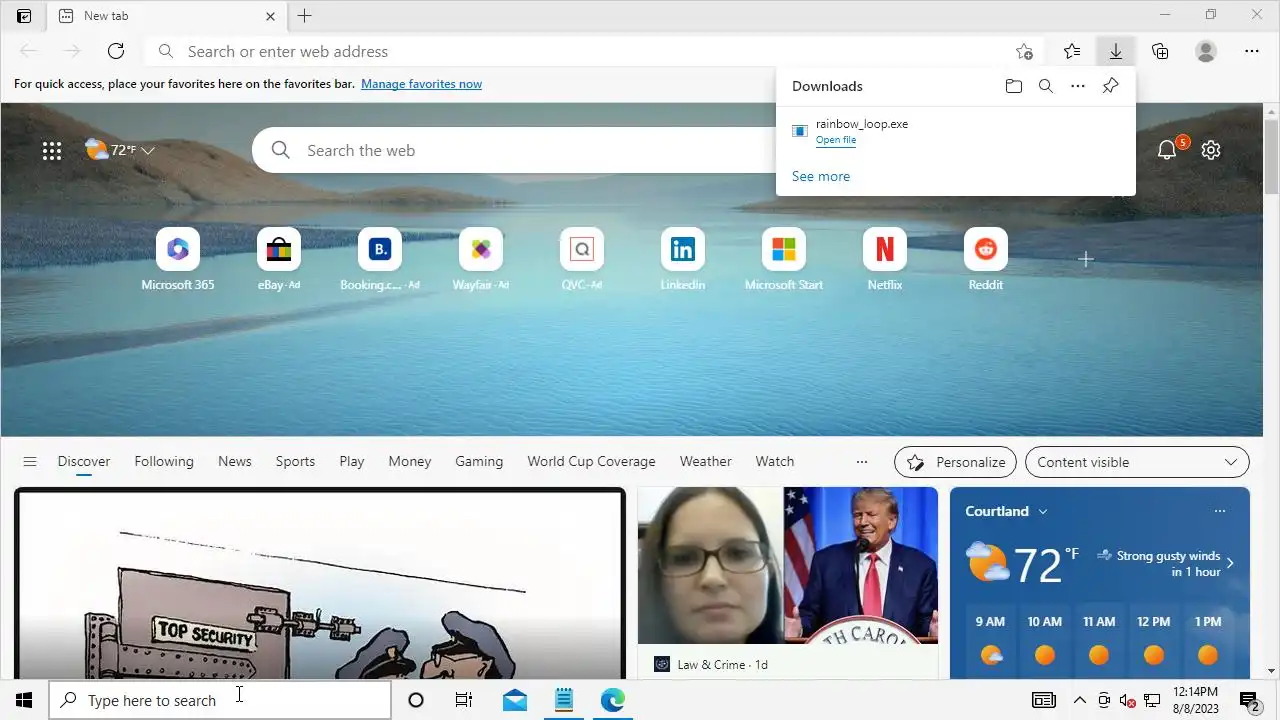The height and width of the screenshot is (720, 1280).
Task: Switch to the Play tab
Action: [x=352, y=461]
